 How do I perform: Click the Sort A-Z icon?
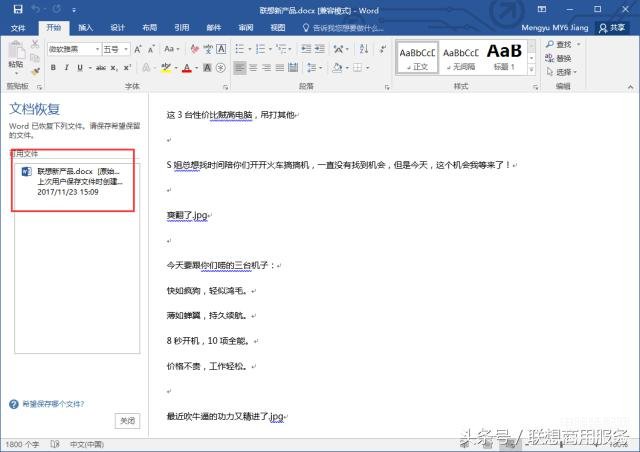[364, 49]
